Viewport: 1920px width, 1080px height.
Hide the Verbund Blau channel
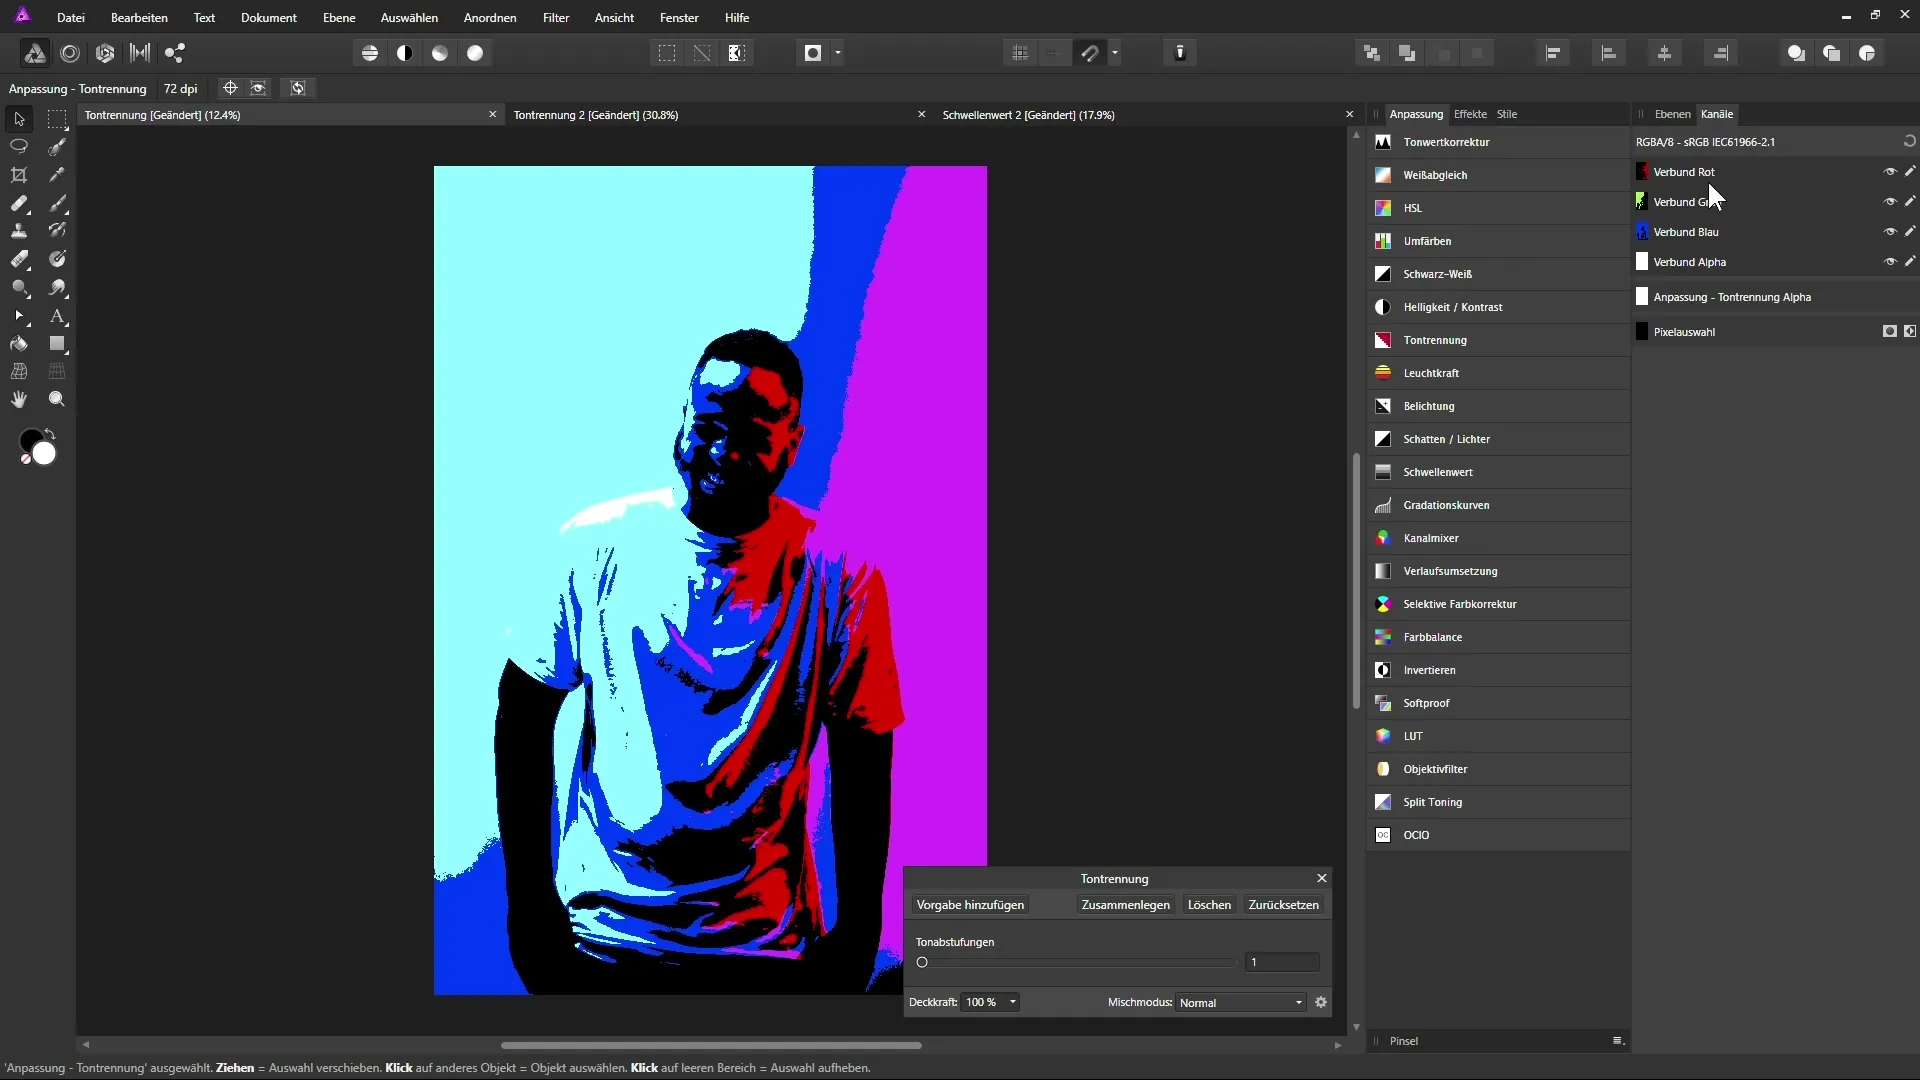point(1890,232)
